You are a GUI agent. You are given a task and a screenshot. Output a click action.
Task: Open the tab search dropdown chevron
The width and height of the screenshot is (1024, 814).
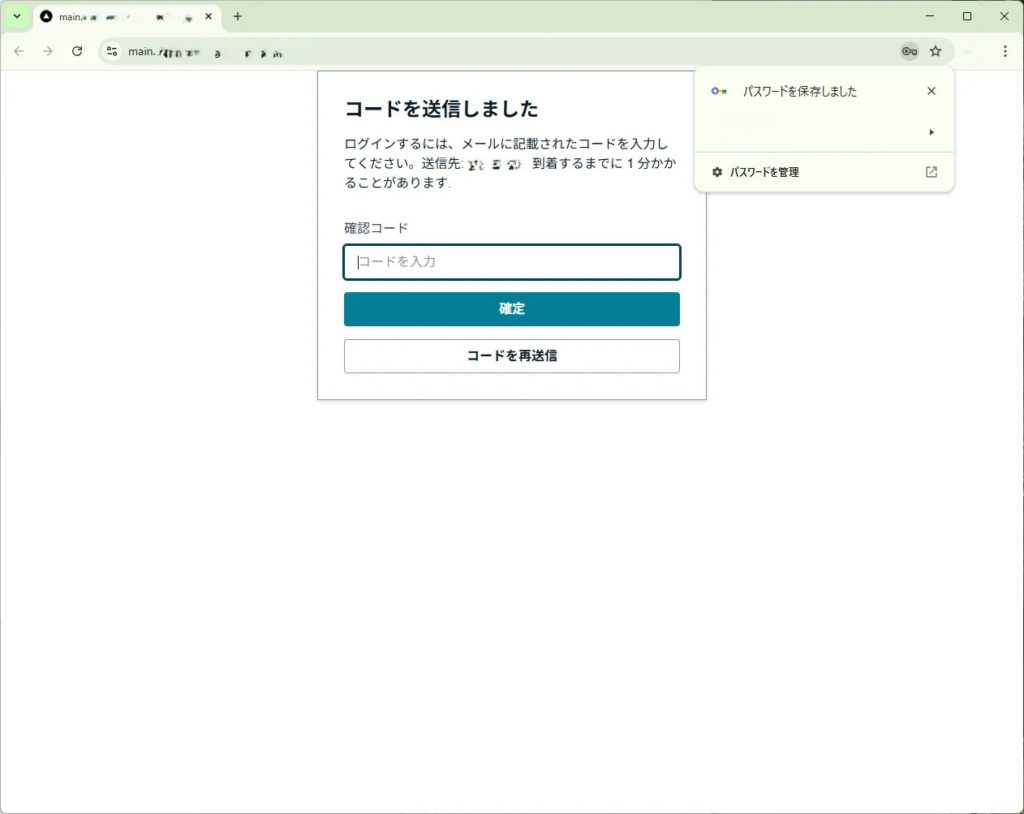16,16
